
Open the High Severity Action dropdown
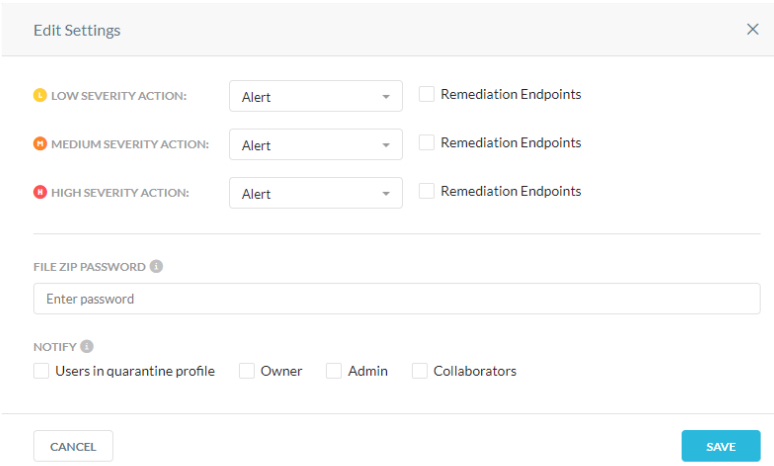(316, 193)
